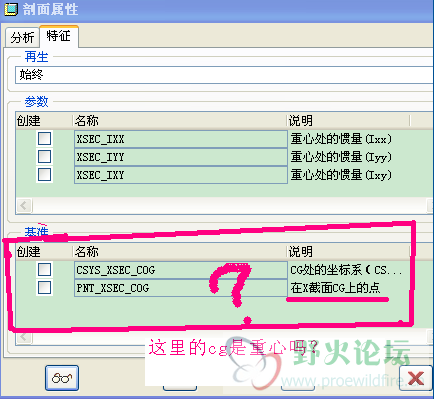Open the 再生 dropdown showing 始终
This screenshot has height=399, width=434.
click(224, 75)
